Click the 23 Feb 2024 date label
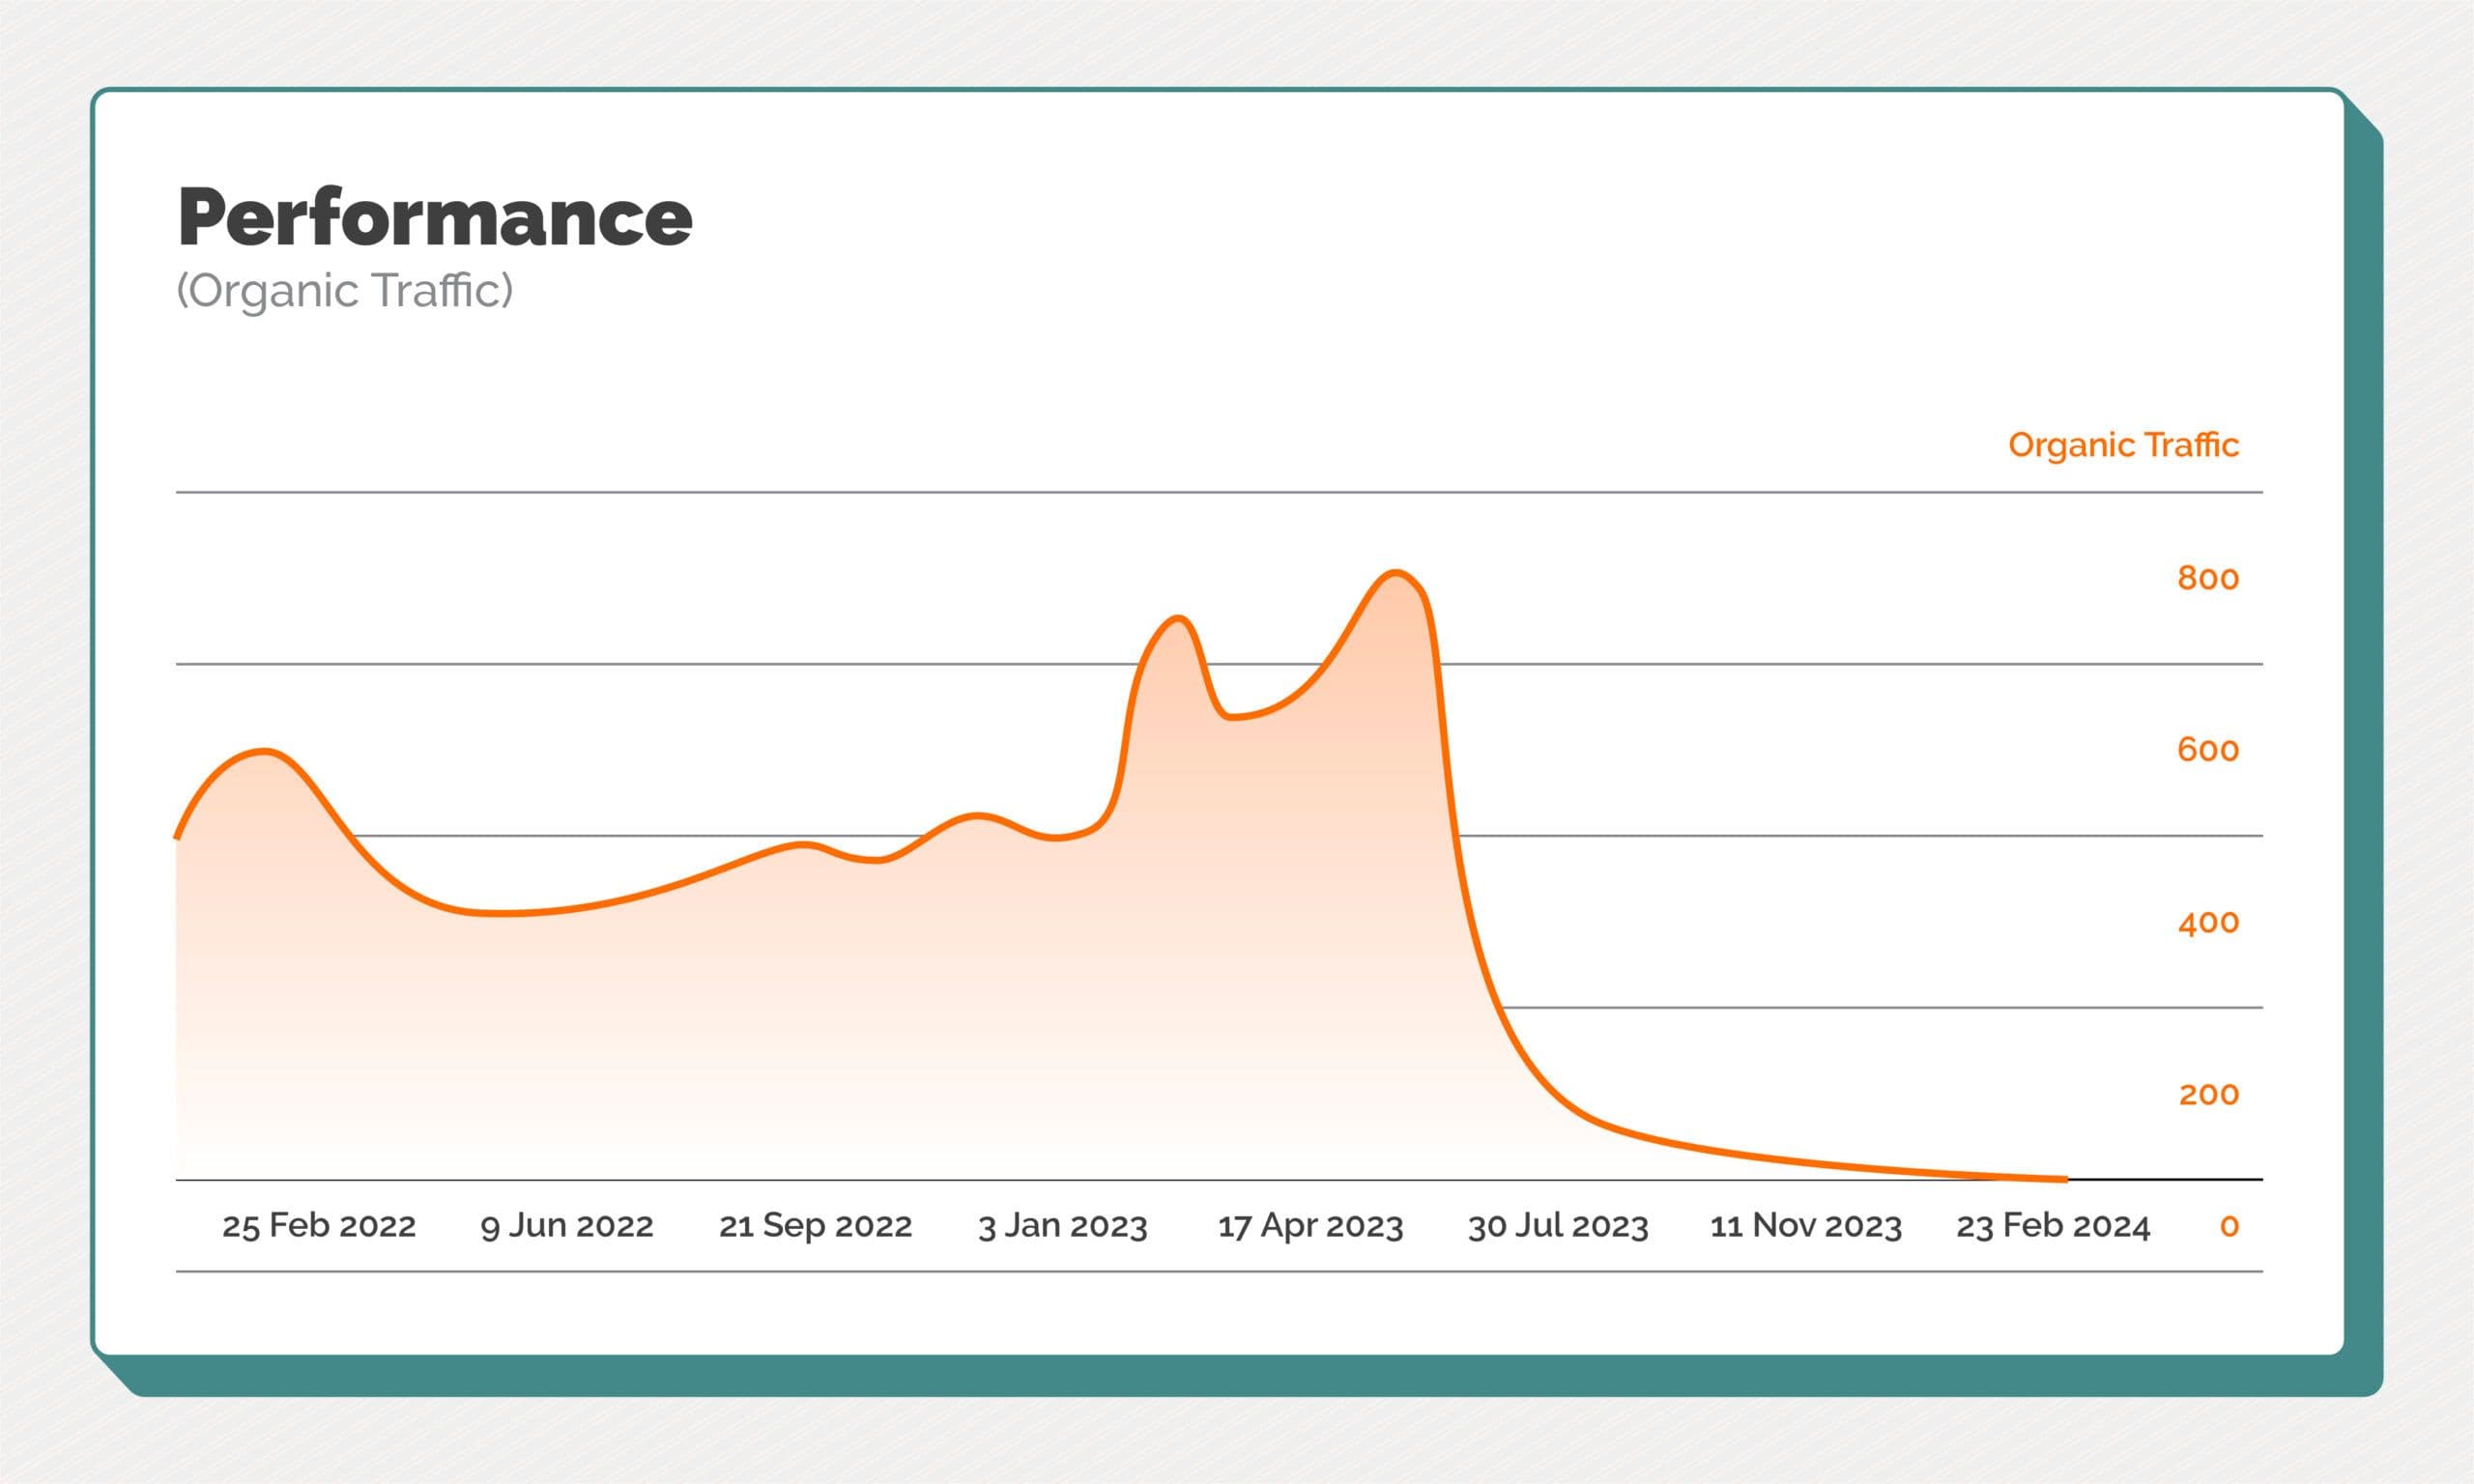2474x1484 pixels. (2052, 1226)
